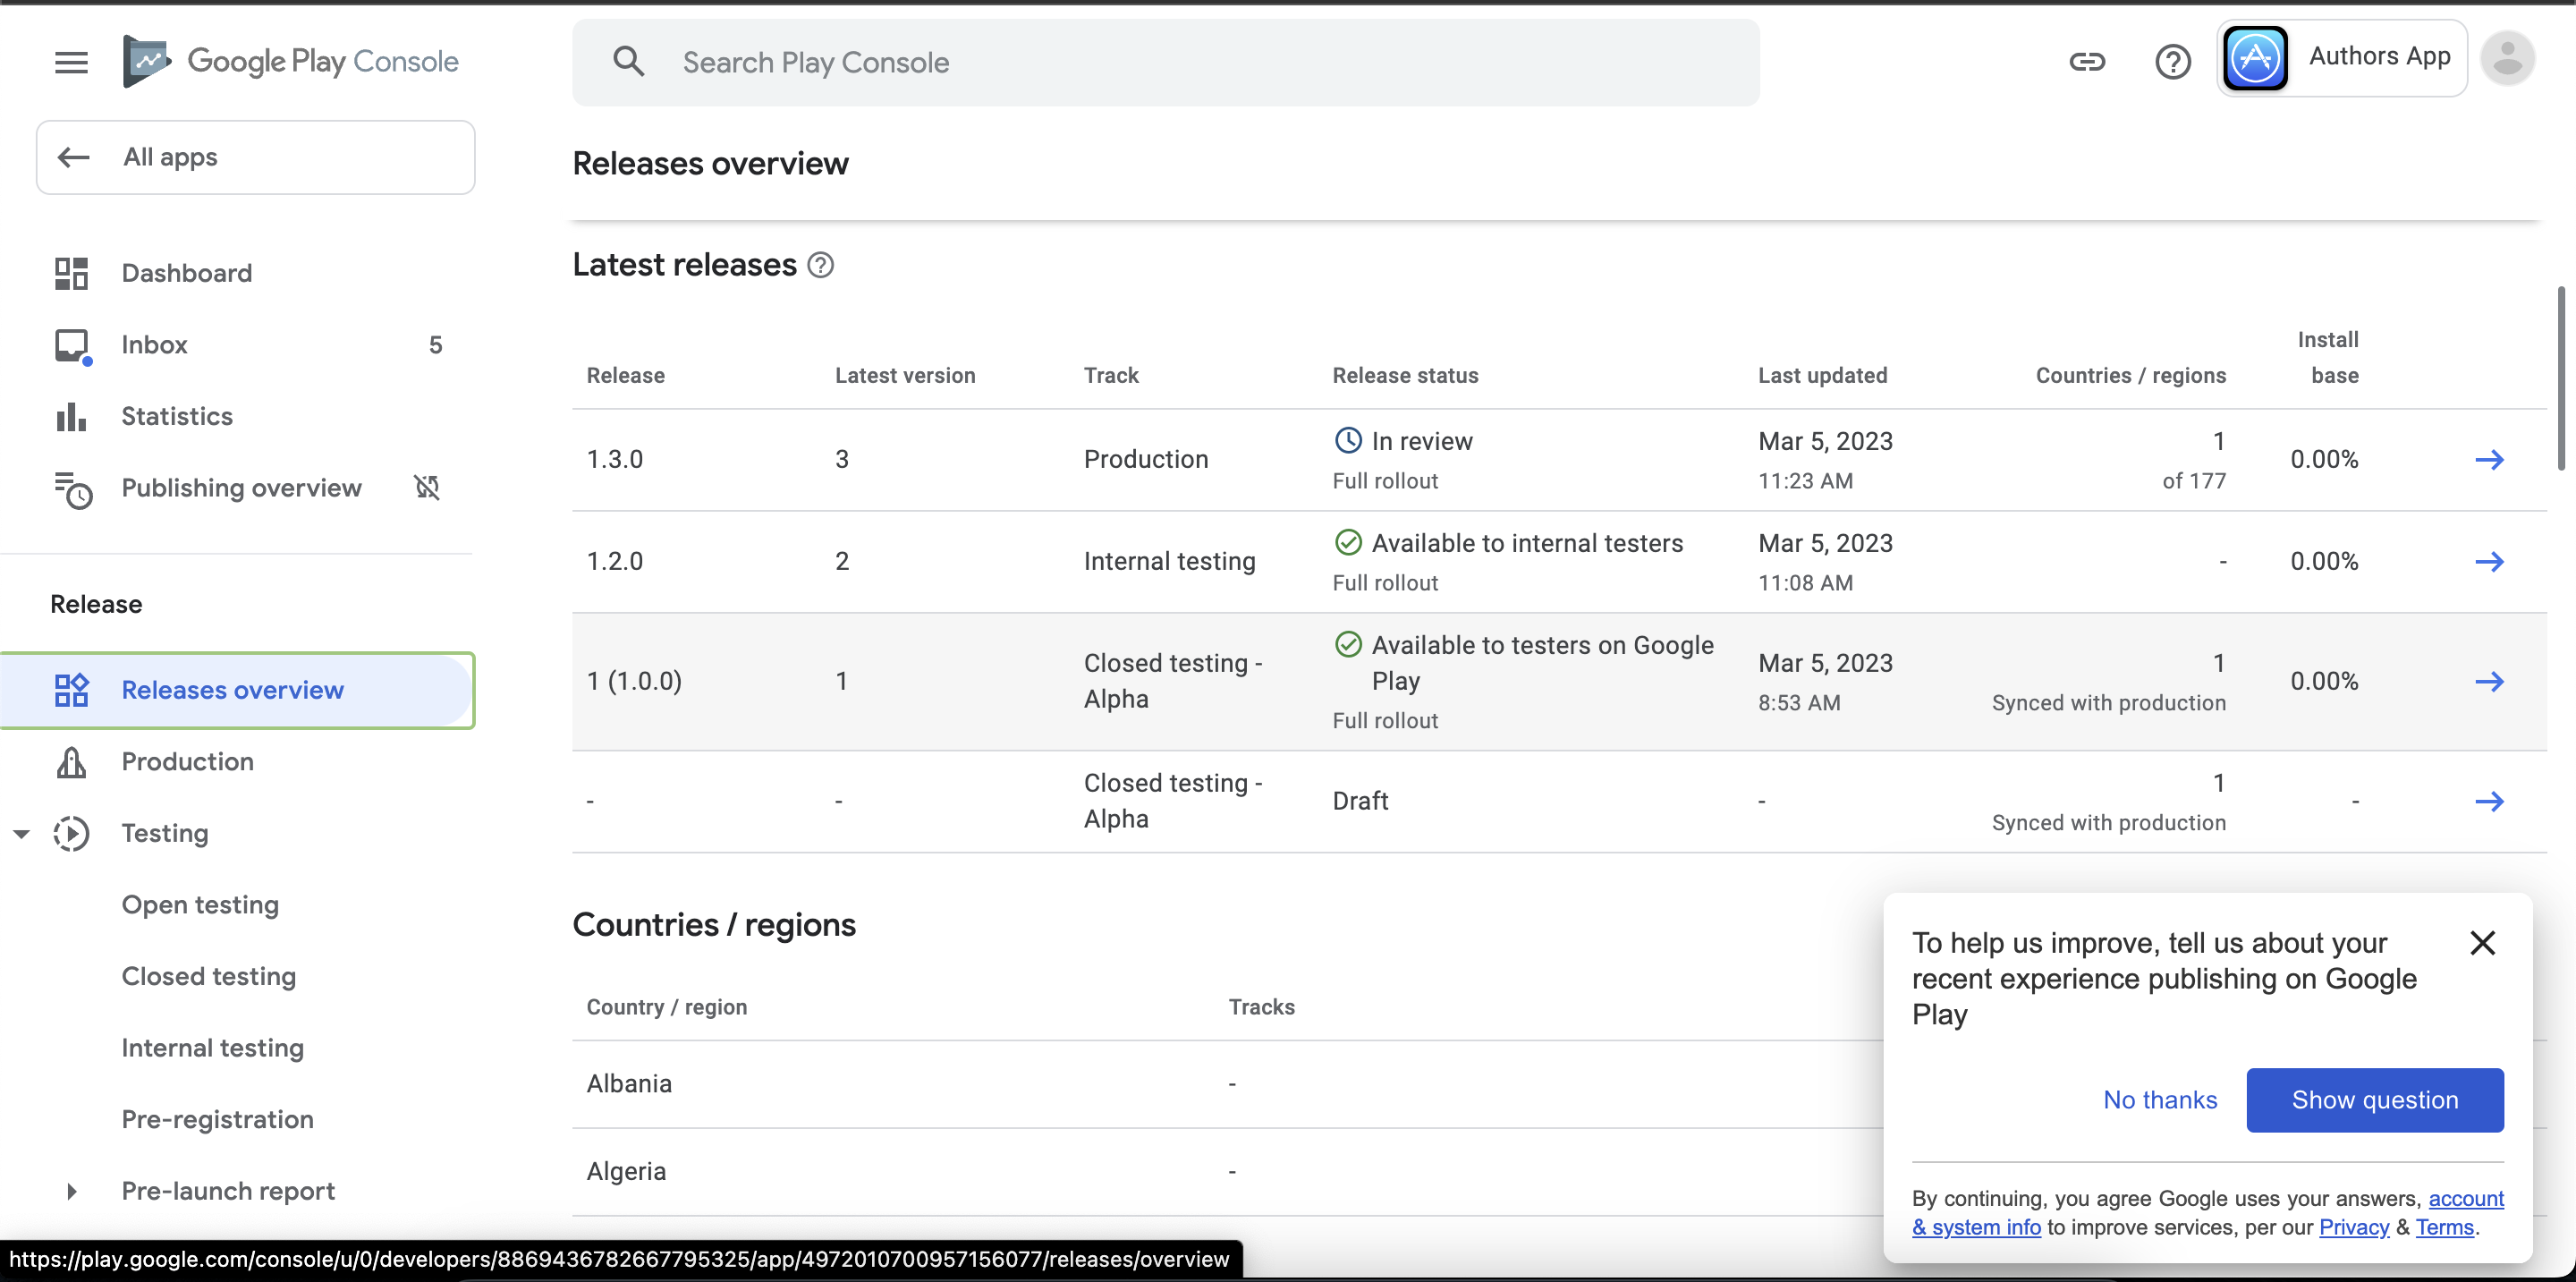Click the Releases overview icon
Viewport: 2576px width, 1282px height.
pos(71,690)
